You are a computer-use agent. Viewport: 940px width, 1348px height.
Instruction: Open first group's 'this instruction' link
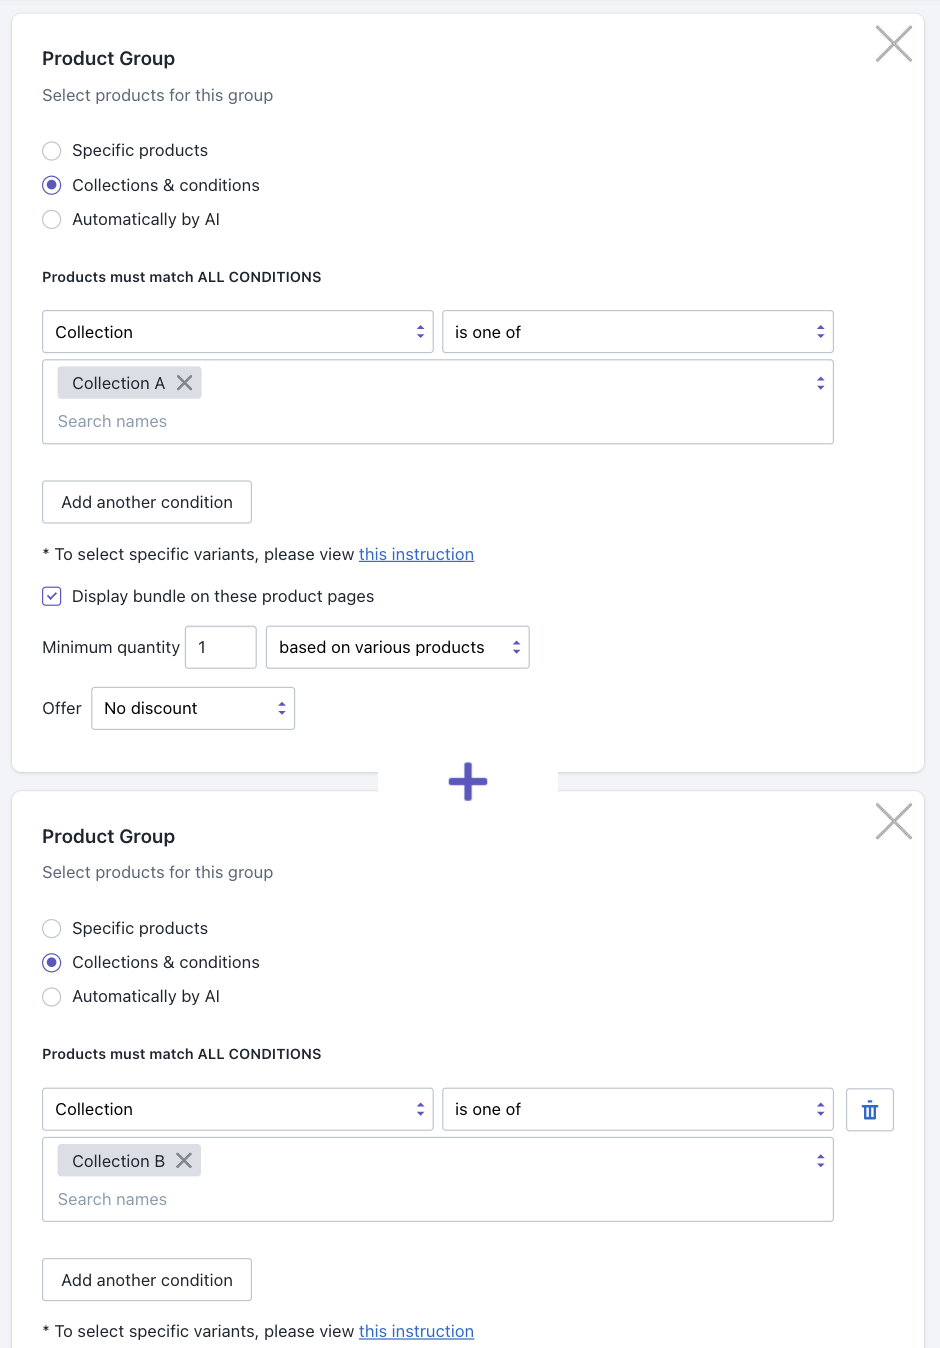[x=416, y=554]
